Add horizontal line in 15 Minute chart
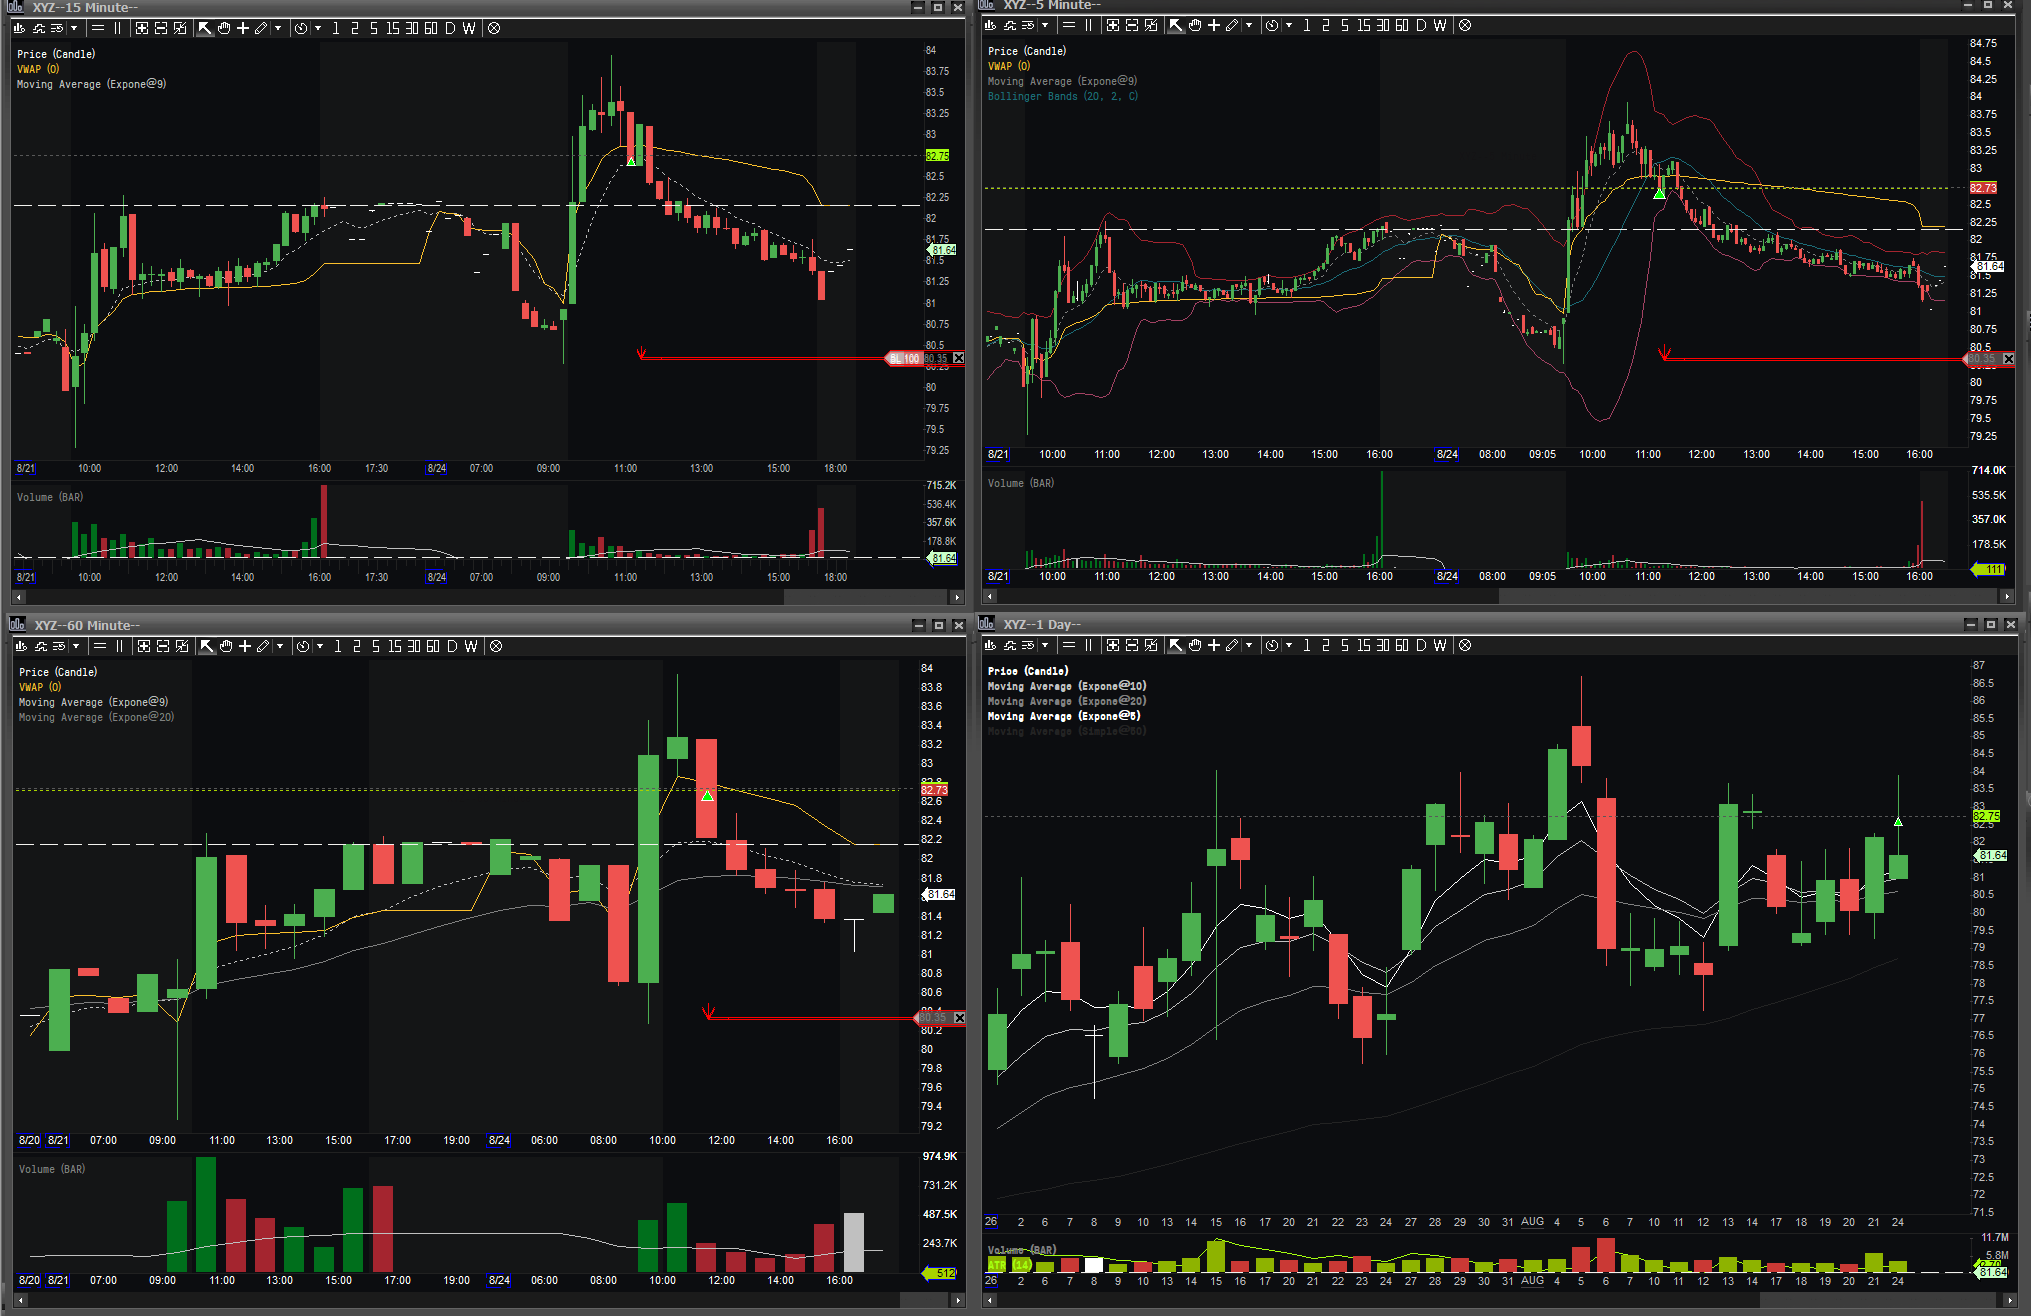This screenshot has width=2031, height=1316. tap(98, 28)
